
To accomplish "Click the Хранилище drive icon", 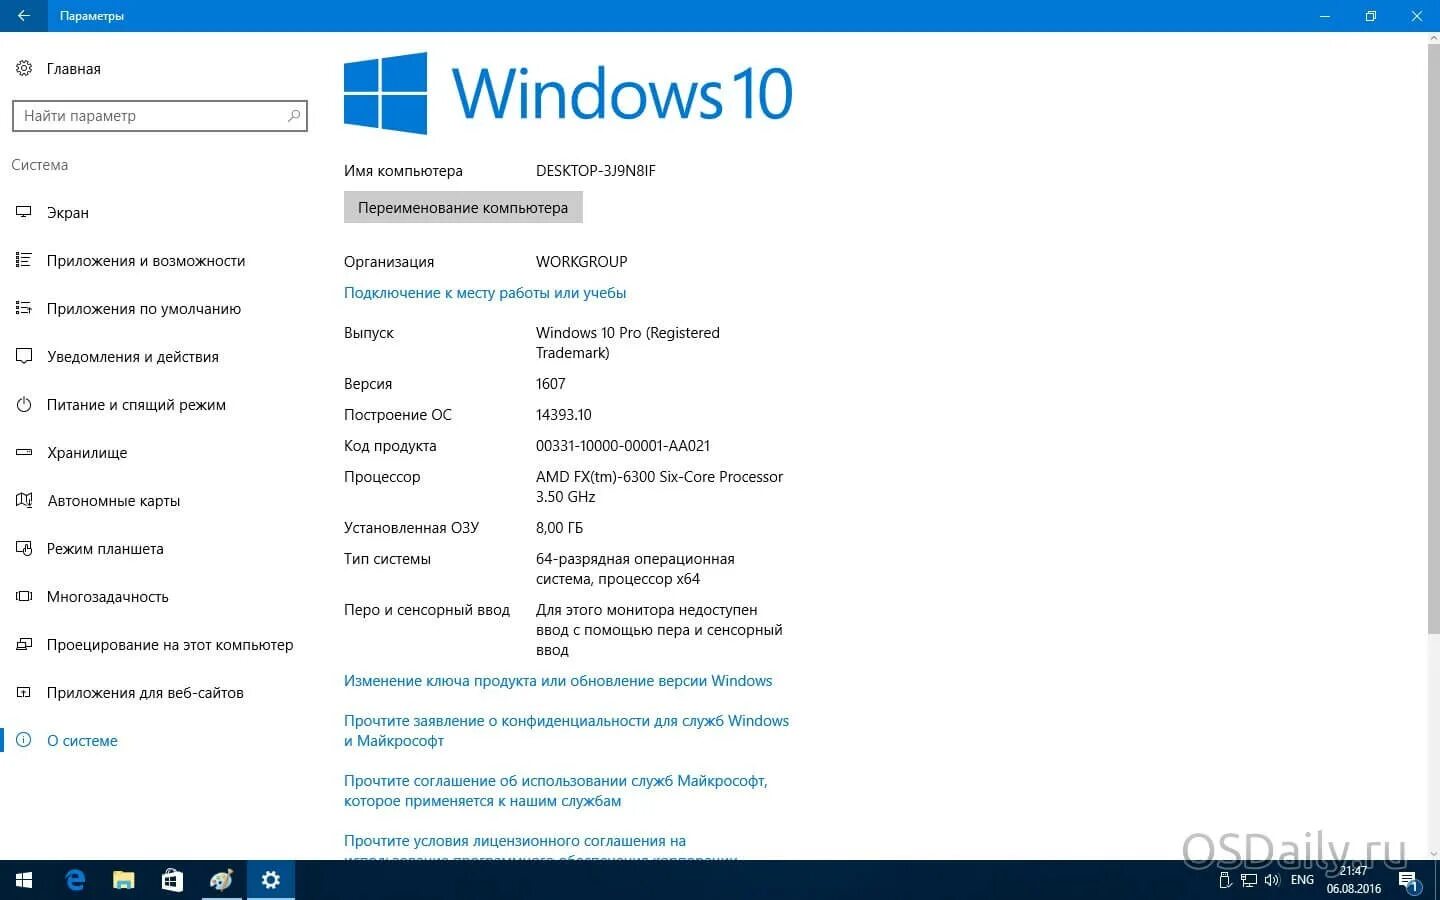I will pos(24,452).
